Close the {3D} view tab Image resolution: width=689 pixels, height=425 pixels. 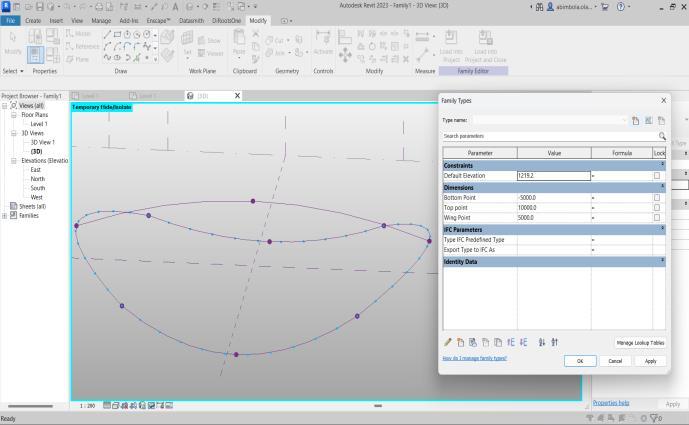(237, 95)
